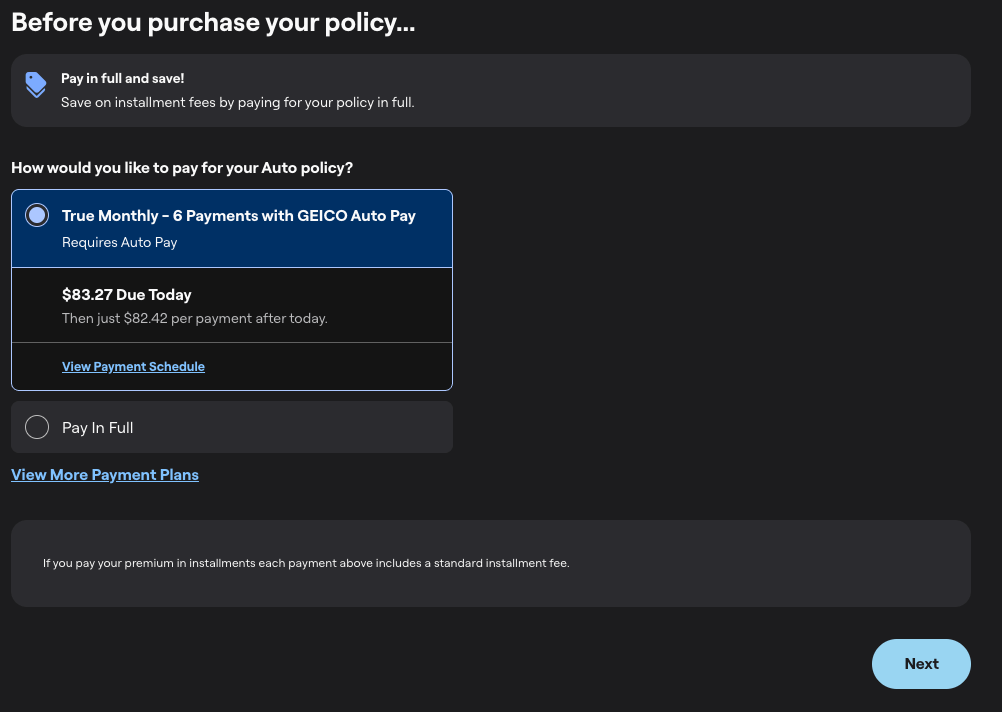This screenshot has width=1002, height=712.
Task: Open the View More Payment Plans link
Action: pyautogui.click(x=105, y=475)
